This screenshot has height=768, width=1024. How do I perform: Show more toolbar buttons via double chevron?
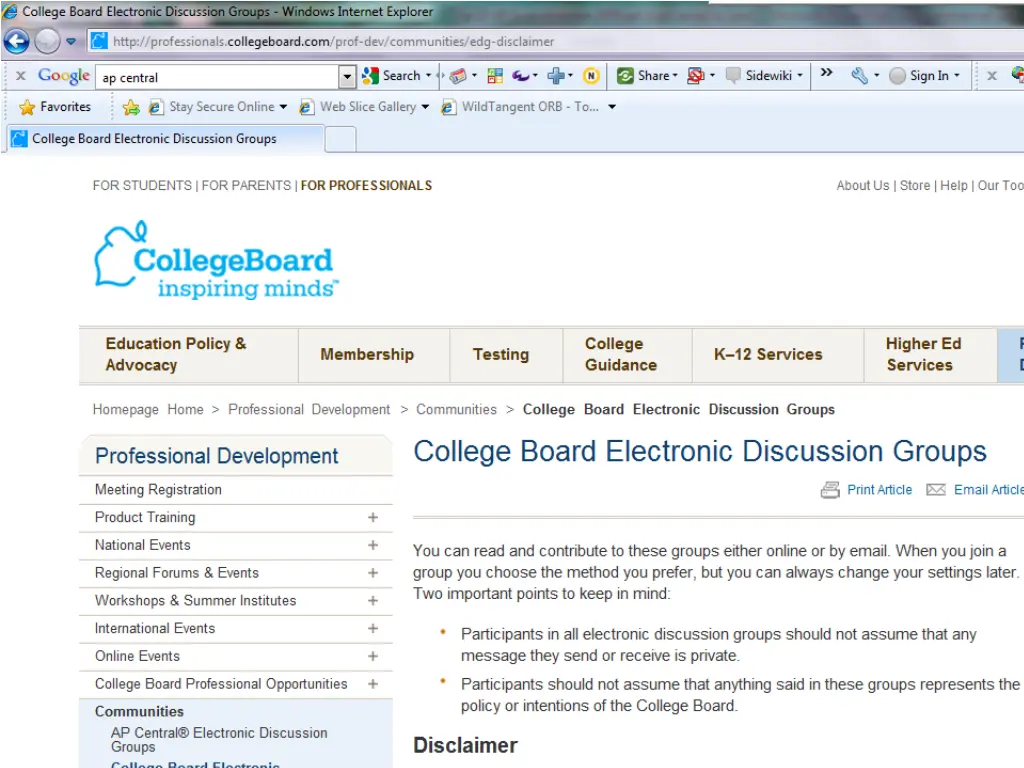(826, 72)
